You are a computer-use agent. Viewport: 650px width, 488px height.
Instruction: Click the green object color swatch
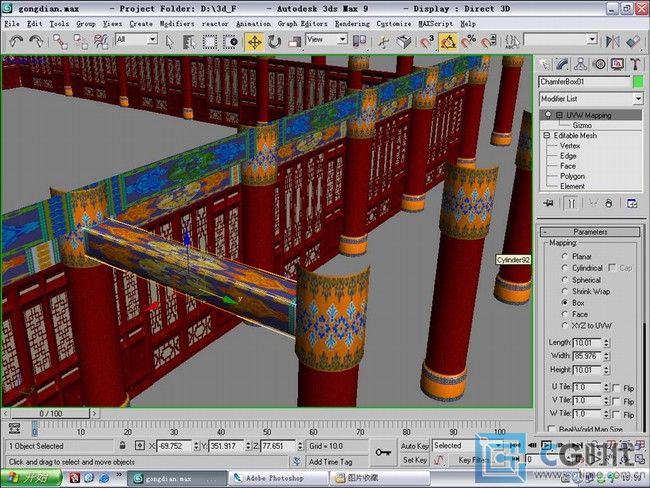637,81
